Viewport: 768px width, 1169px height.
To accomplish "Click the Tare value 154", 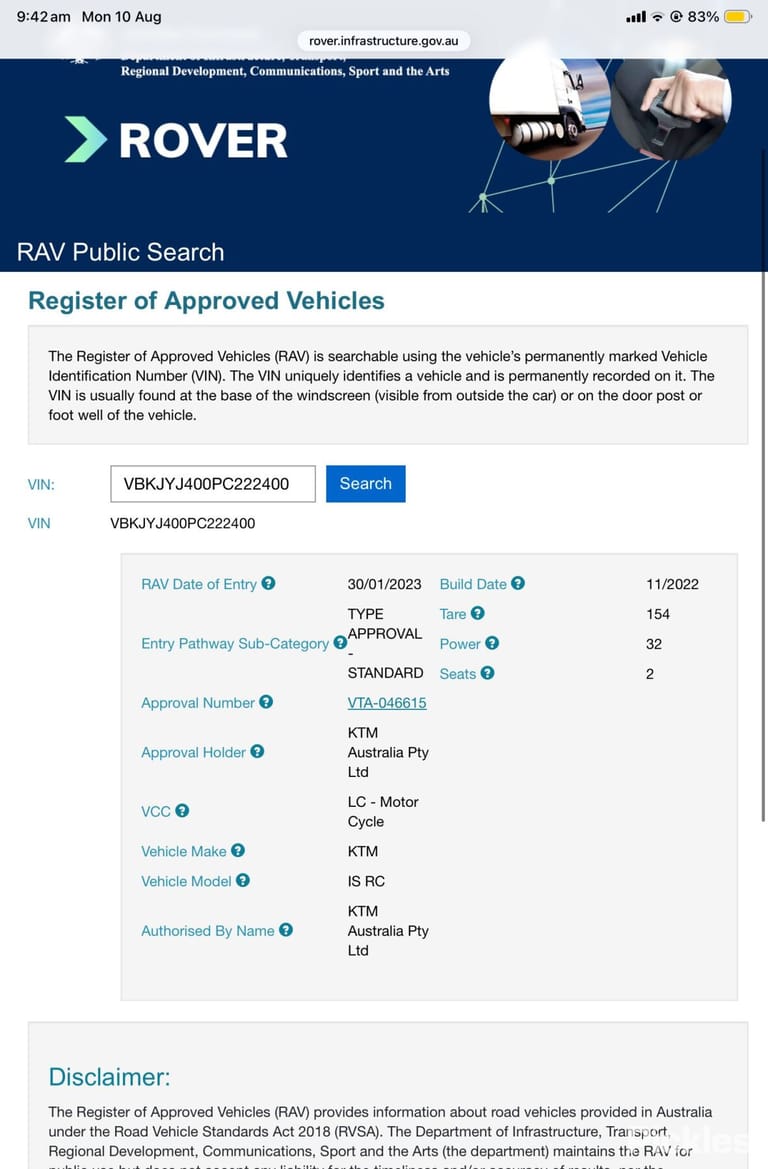I will click(658, 614).
